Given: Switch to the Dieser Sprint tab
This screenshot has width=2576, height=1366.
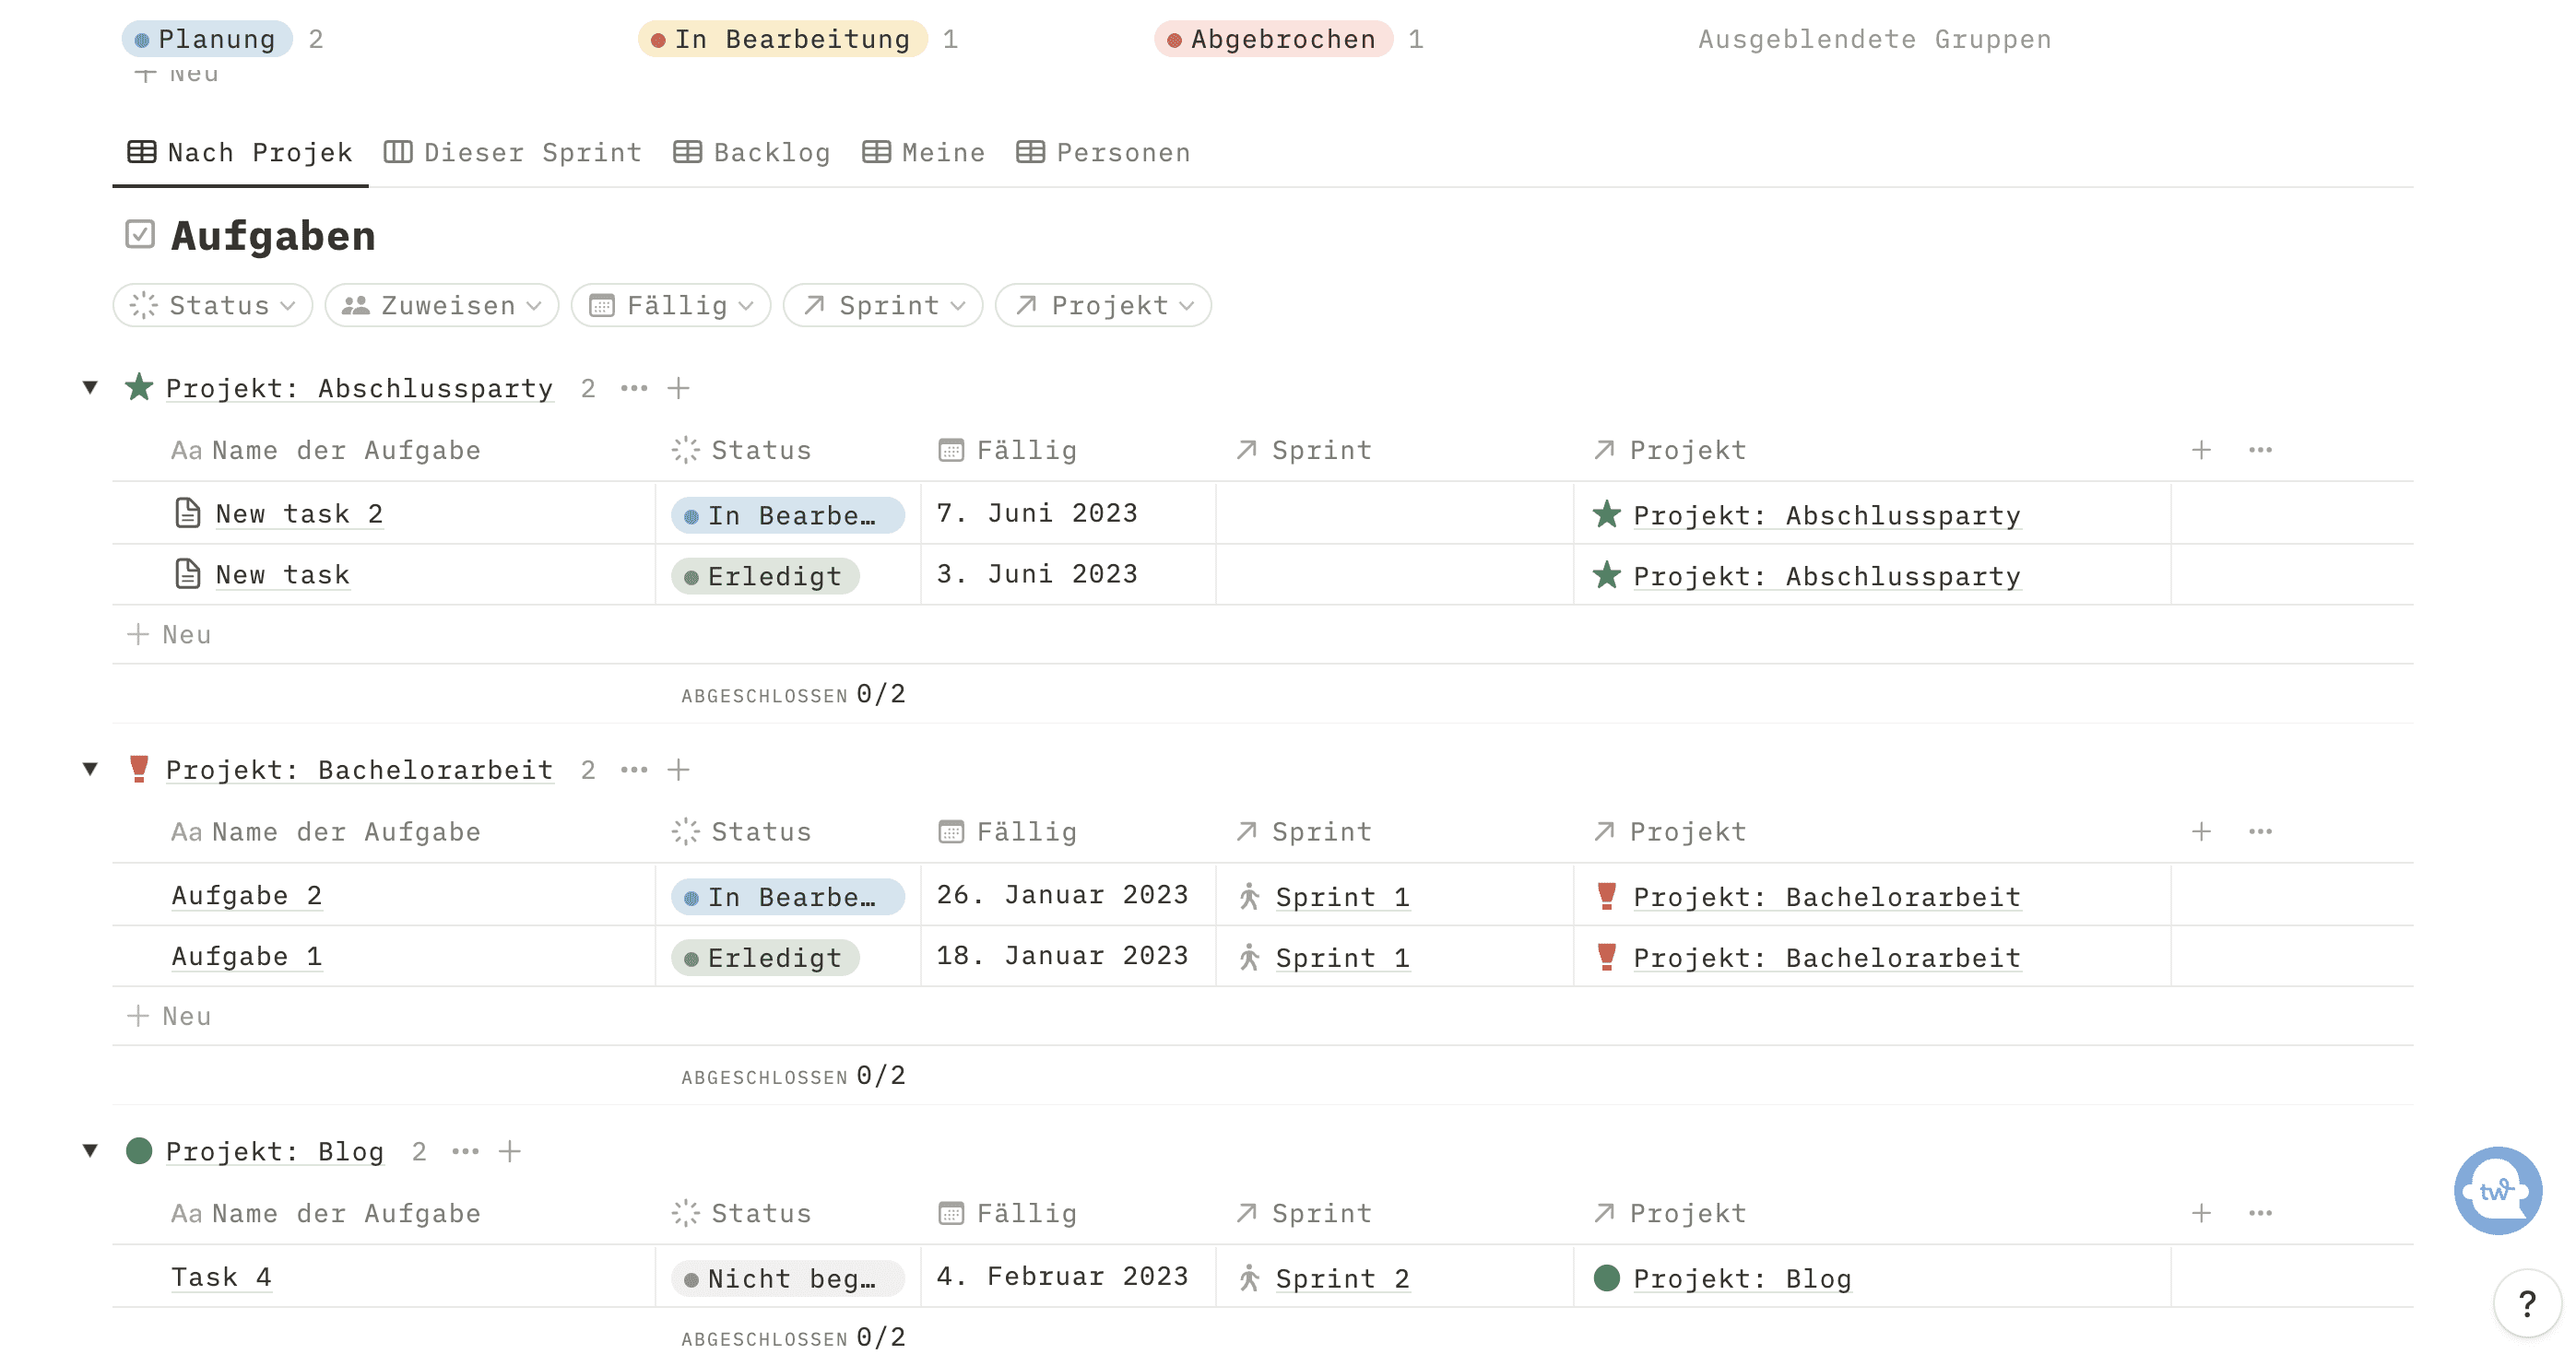Looking at the screenshot, I should [x=513, y=153].
